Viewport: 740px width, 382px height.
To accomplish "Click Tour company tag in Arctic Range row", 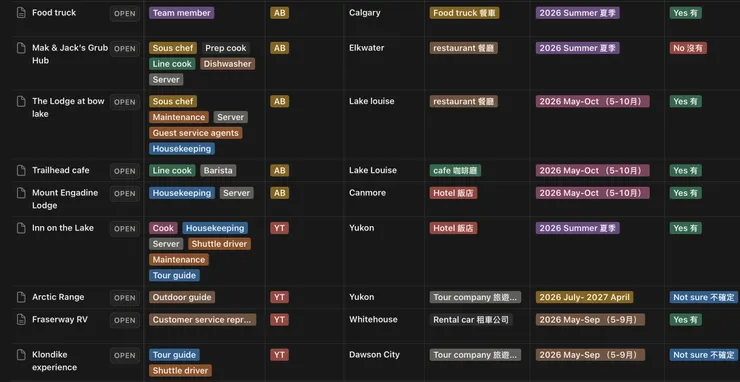I will coord(476,297).
